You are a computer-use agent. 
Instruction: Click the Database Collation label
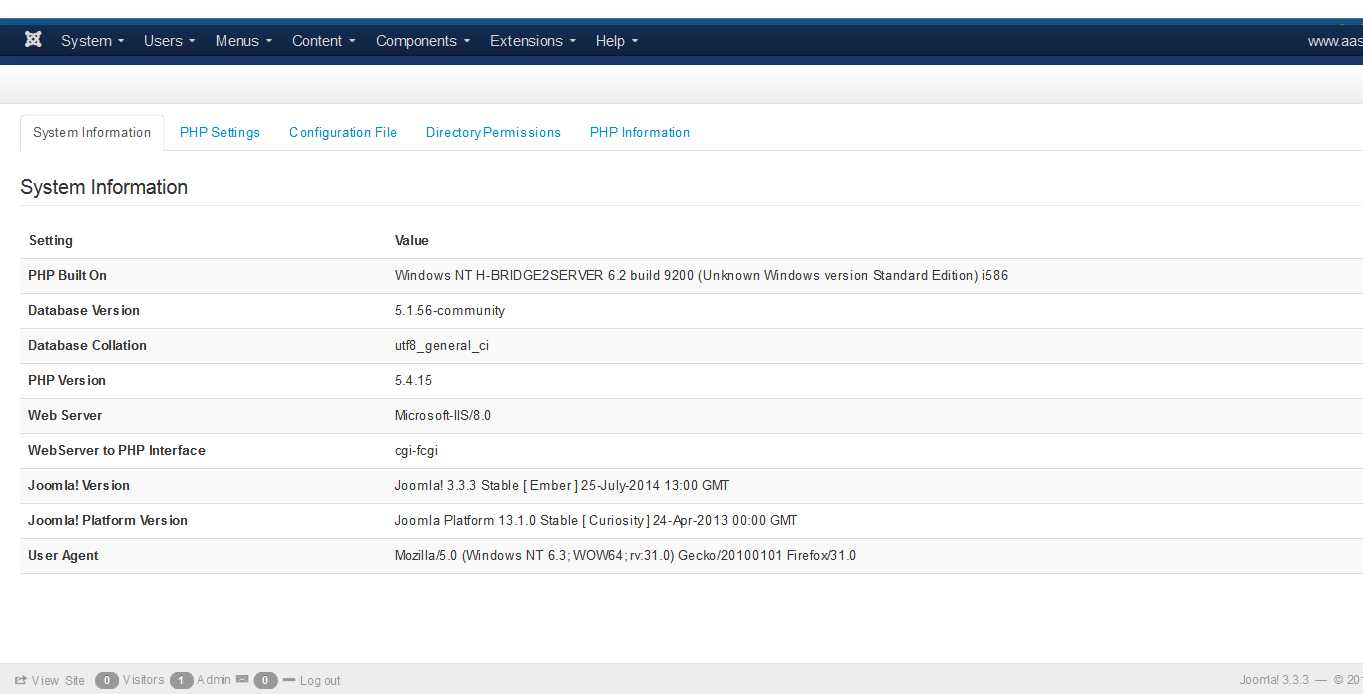[87, 345]
